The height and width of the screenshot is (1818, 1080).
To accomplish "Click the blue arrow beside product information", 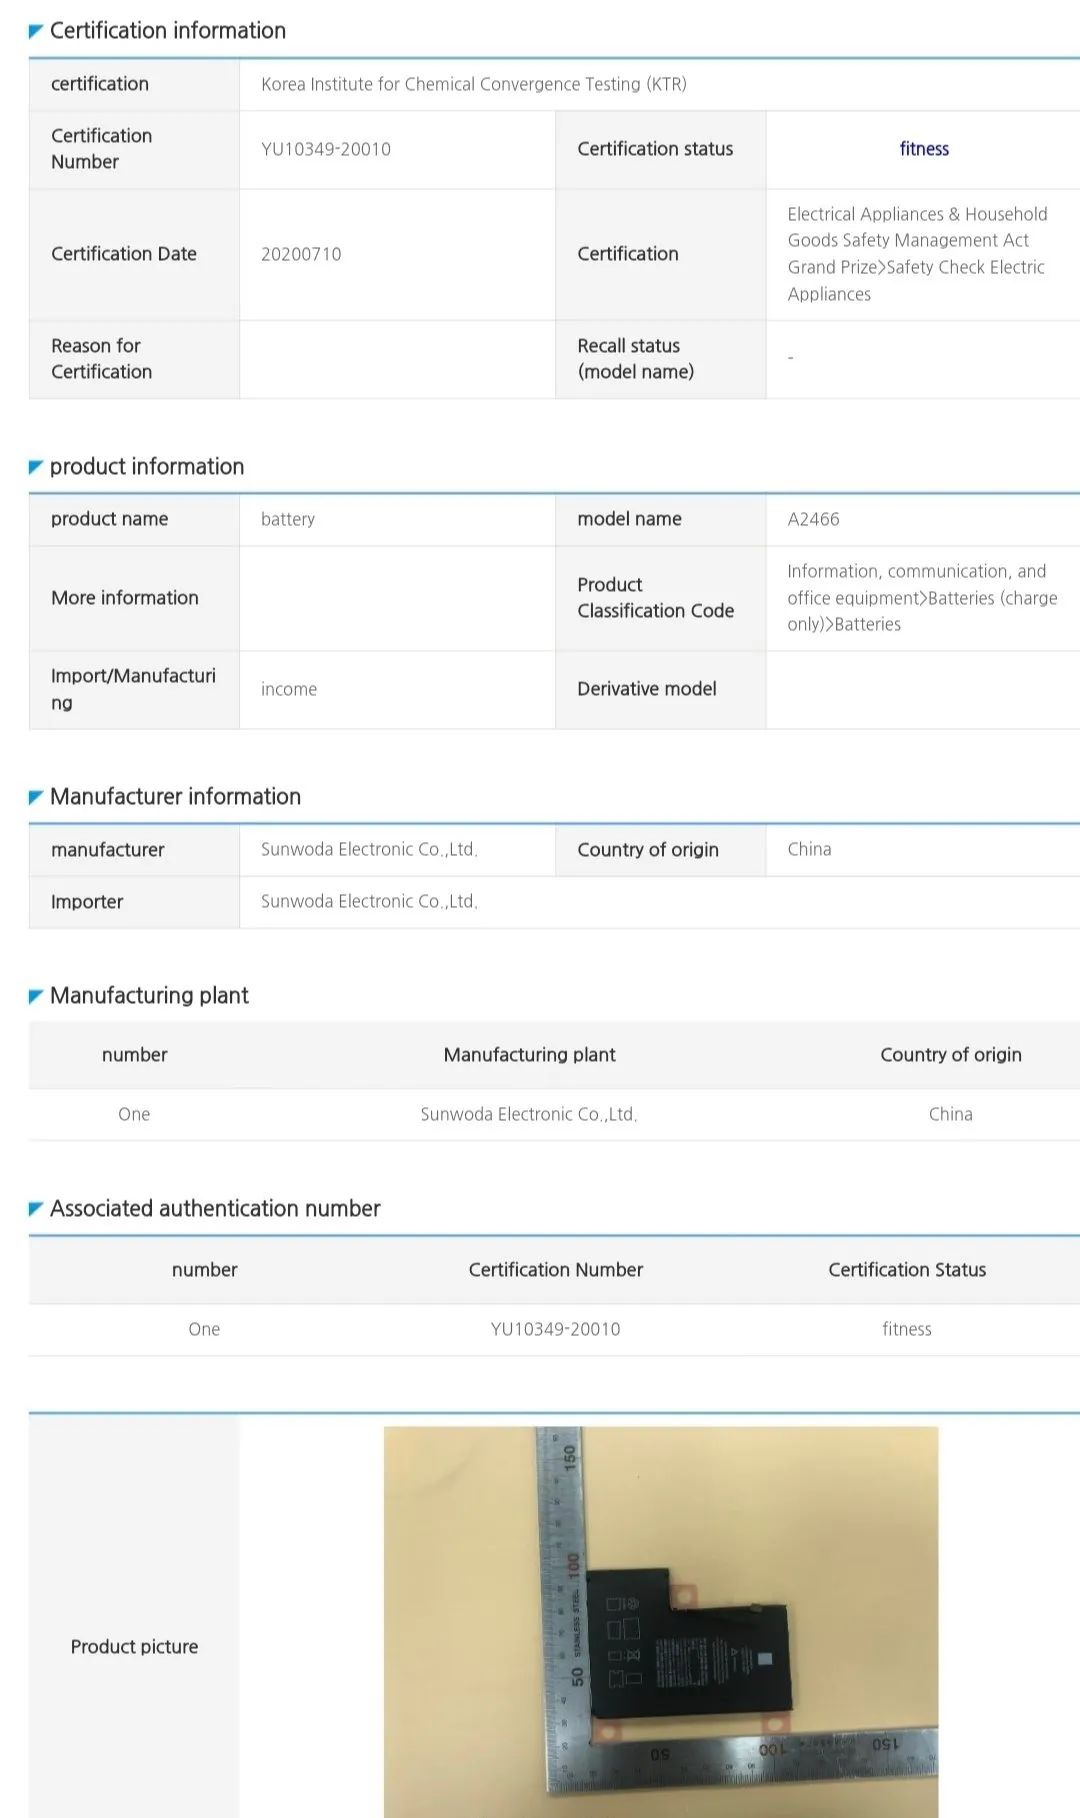I will point(36,467).
